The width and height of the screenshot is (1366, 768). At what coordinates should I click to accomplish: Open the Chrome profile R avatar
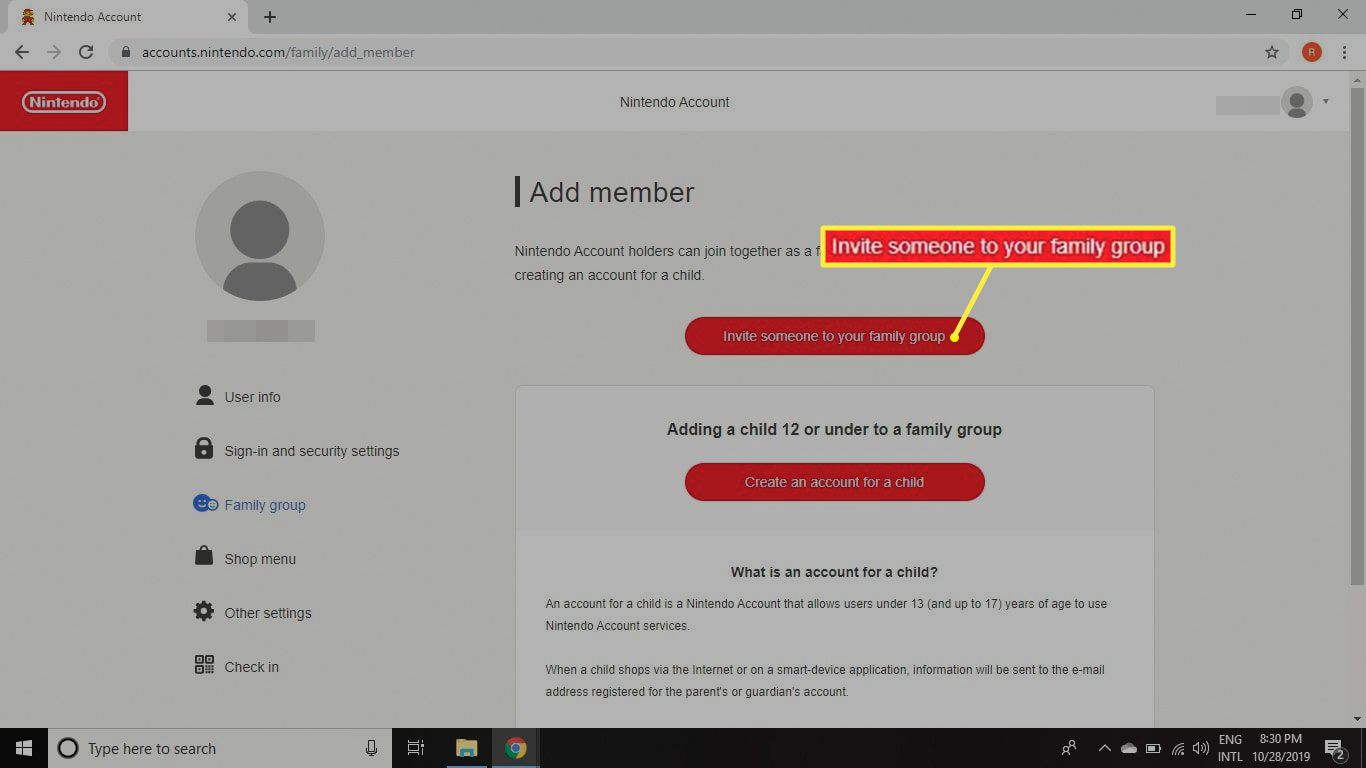[x=1311, y=52]
